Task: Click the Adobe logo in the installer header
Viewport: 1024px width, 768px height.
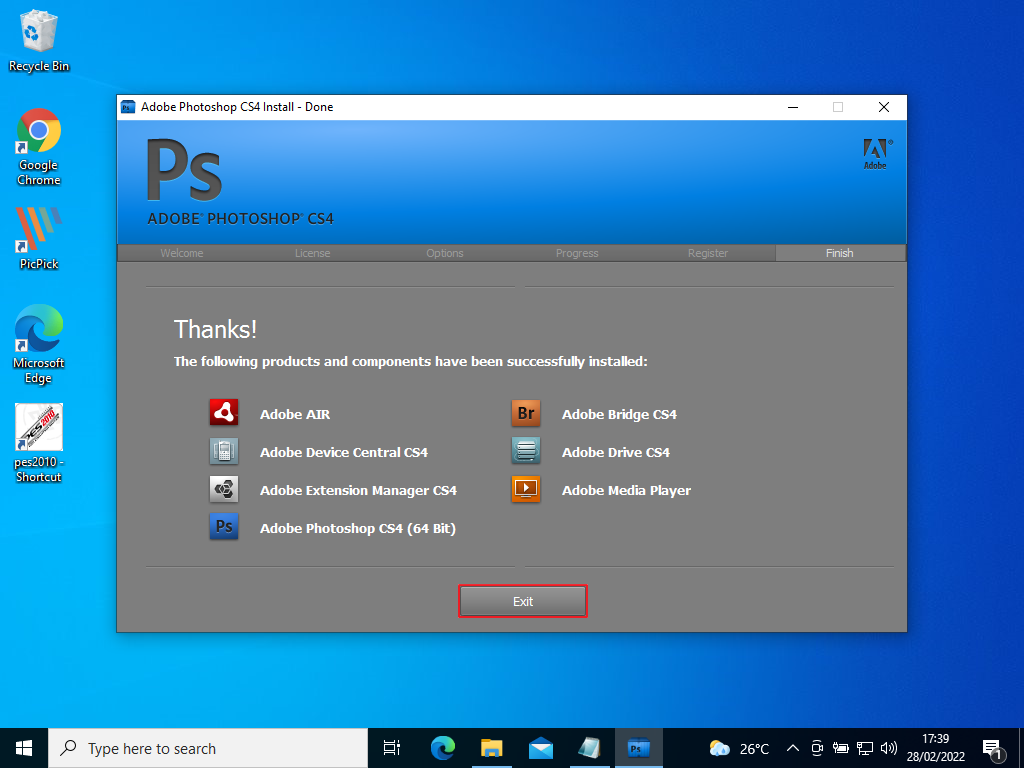Action: (874, 155)
